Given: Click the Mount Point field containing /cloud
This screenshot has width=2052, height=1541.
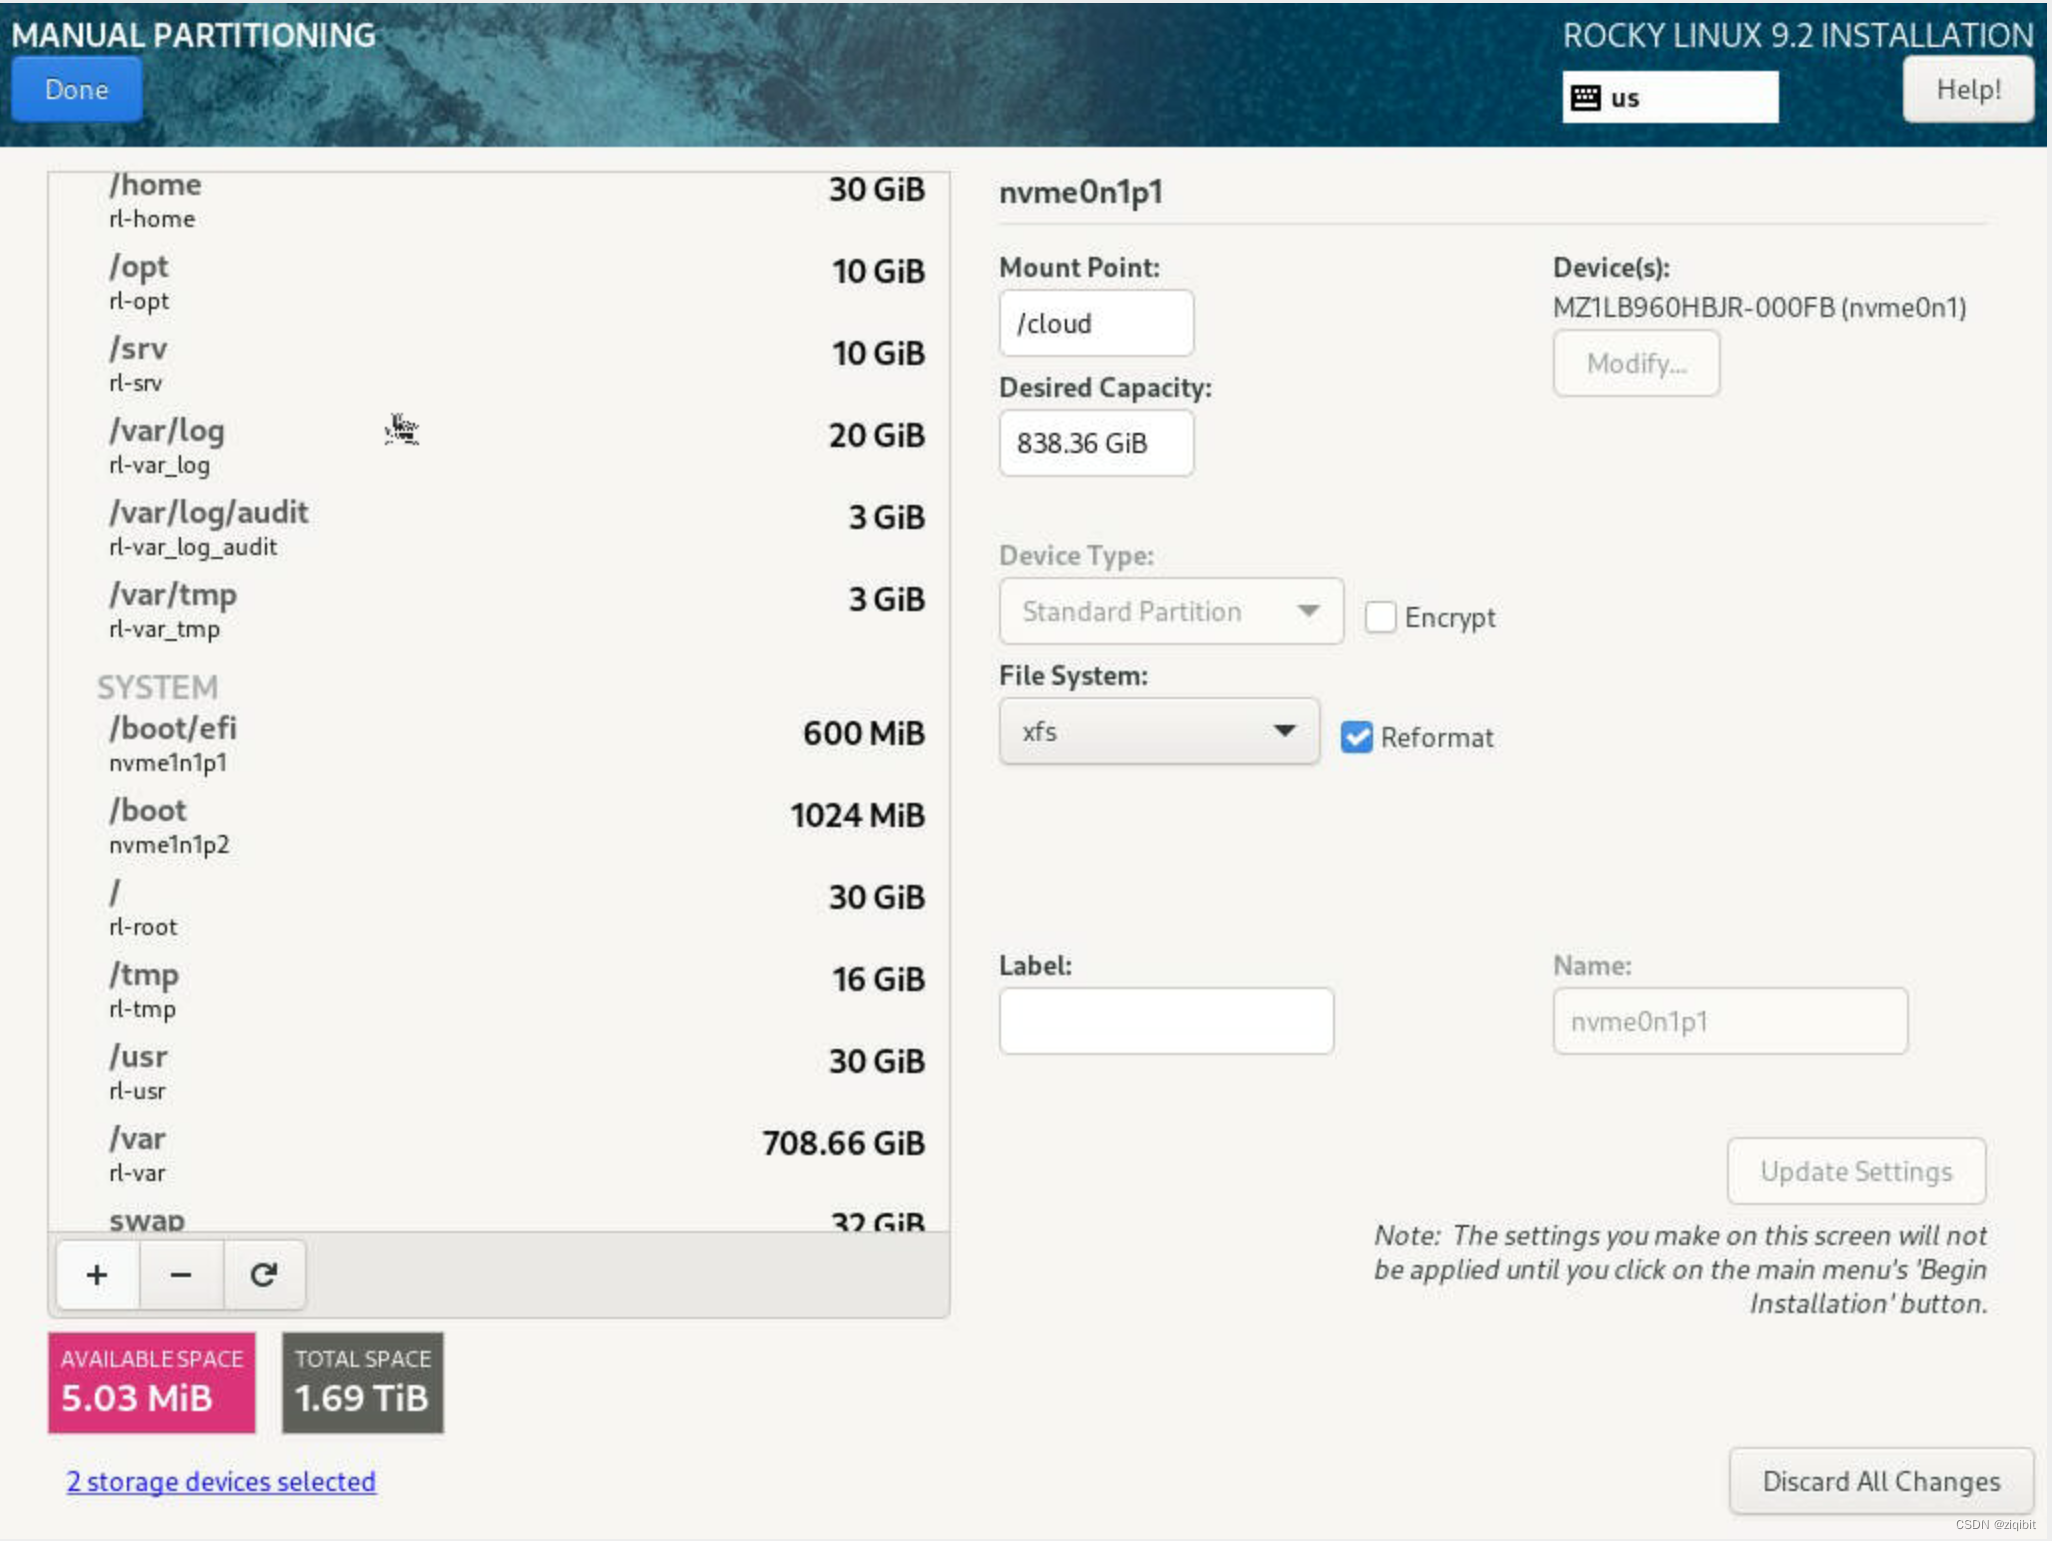Looking at the screenshot, I should coord(1096,323).
